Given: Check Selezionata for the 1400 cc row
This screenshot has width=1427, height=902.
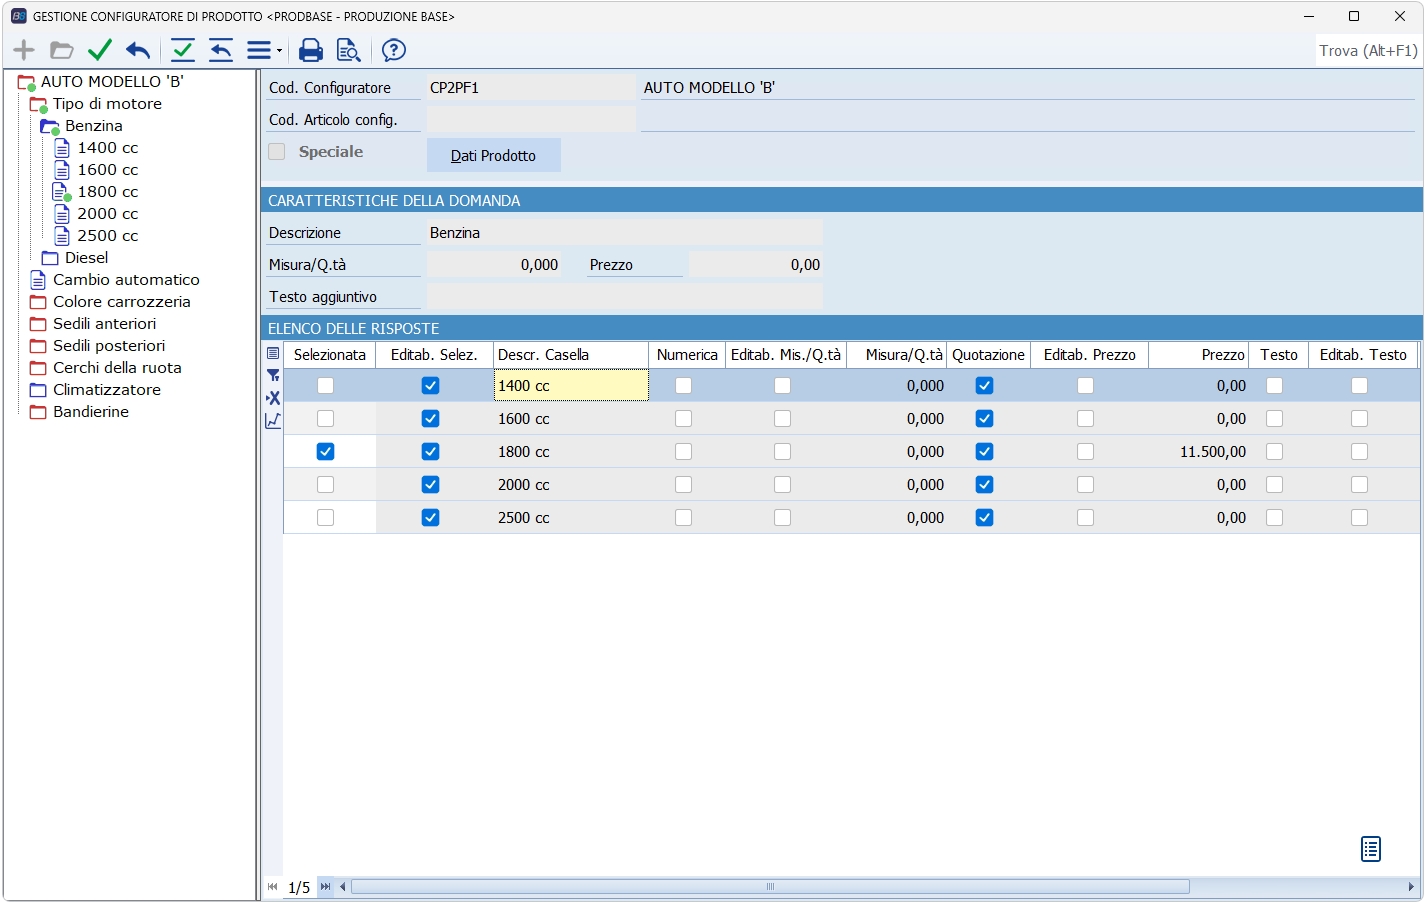Looking at the screenshot, I should [x=325, y=386].
